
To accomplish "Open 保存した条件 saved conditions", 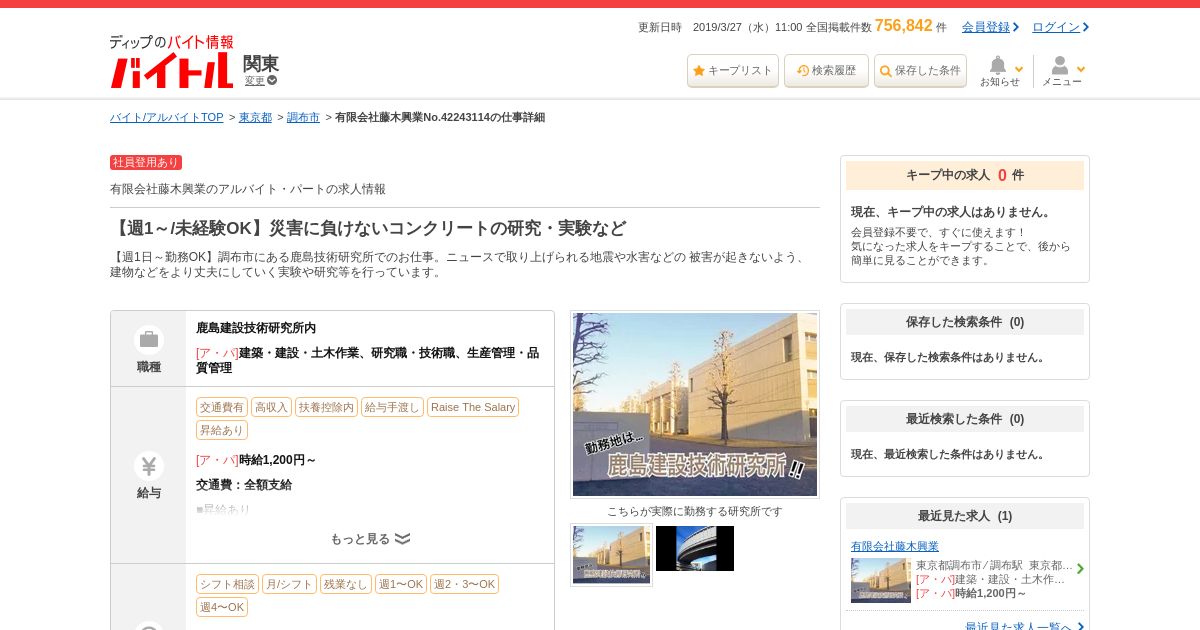I will (920, 71).
